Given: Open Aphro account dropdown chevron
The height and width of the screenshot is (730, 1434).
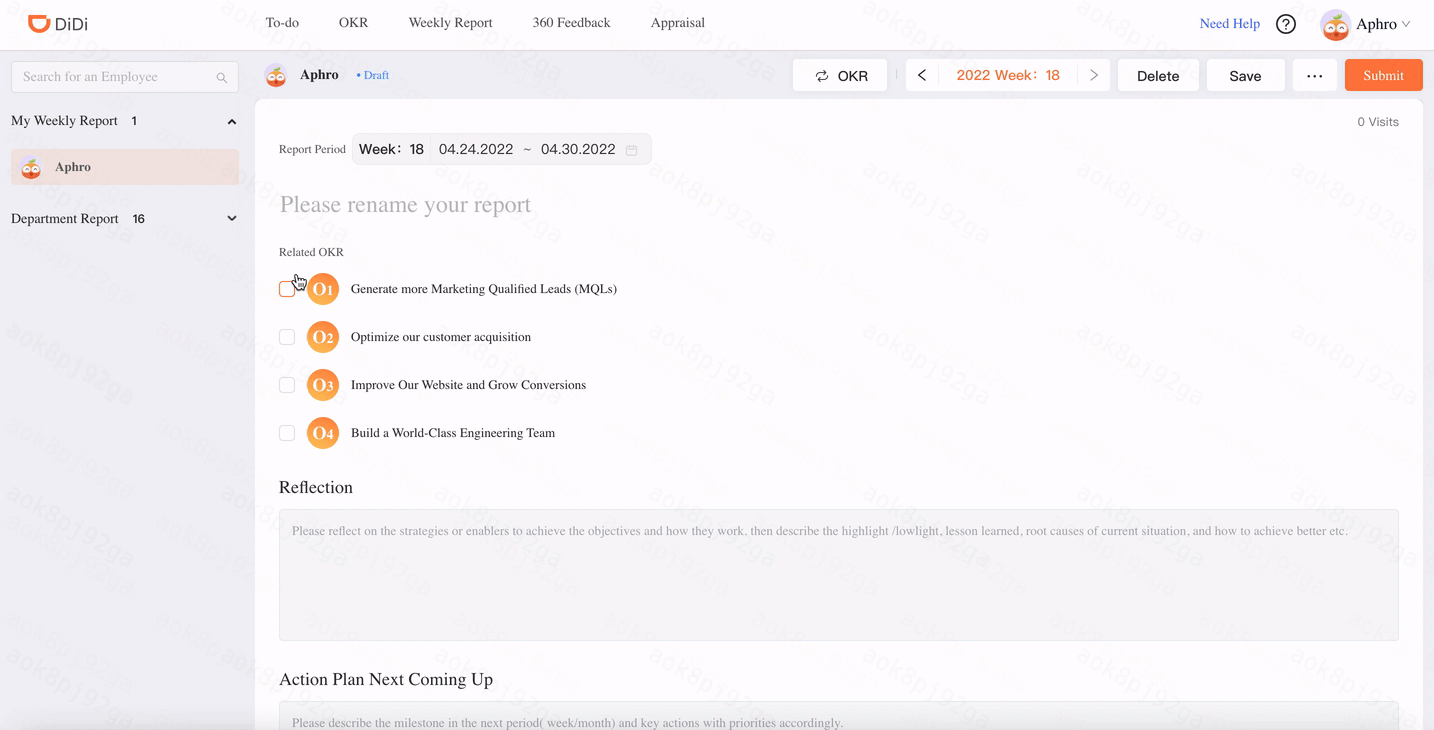Looking at the screenshot, I should click(1406, 24).
